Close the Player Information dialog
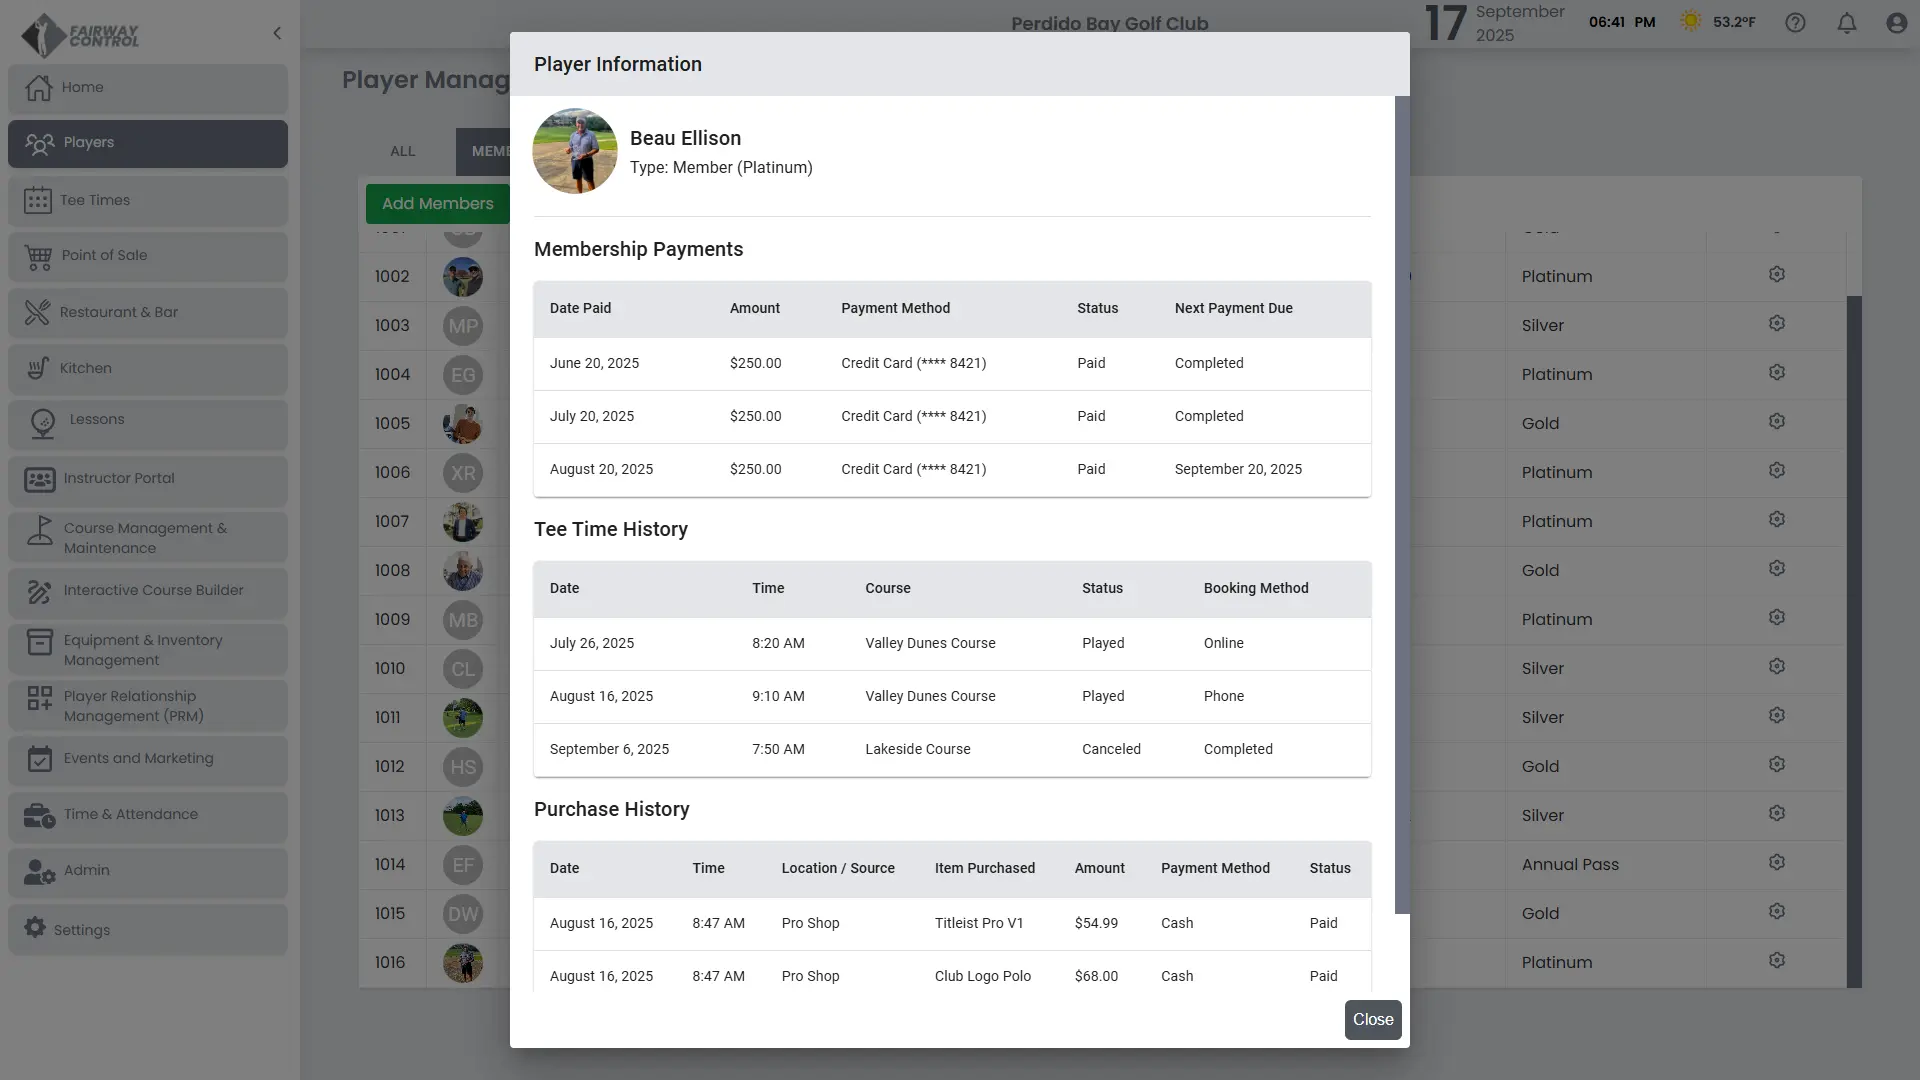 click(x=1372, y=1020)
